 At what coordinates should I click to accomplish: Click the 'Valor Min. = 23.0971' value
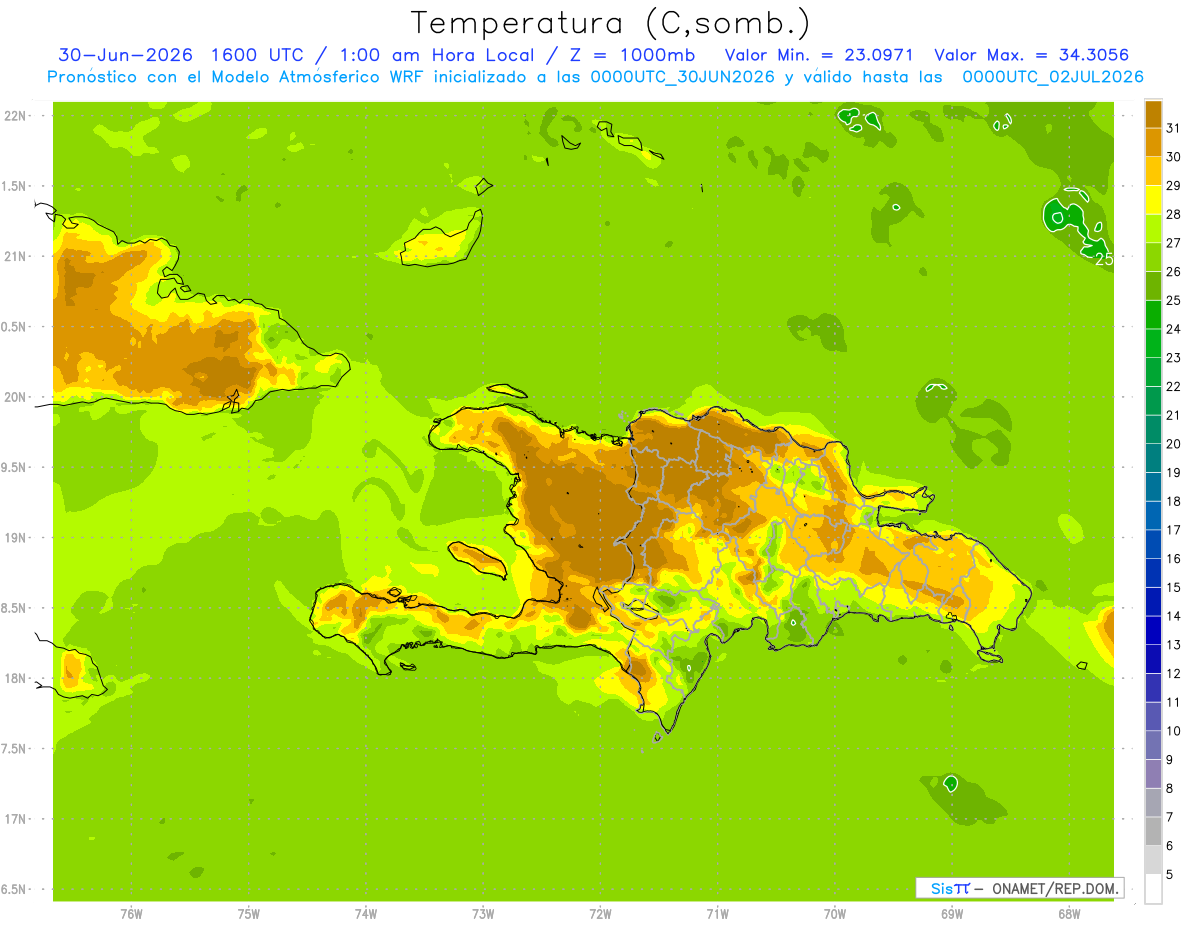(818, 55)
